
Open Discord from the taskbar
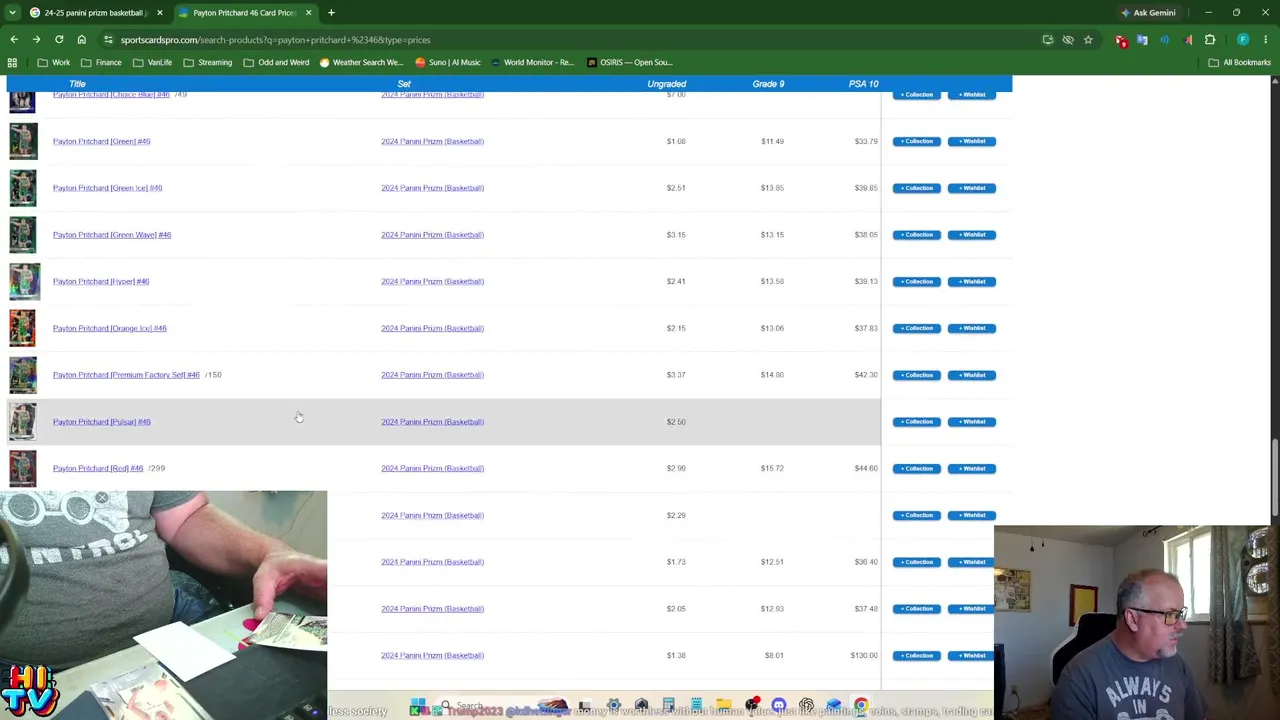pos(779,706)
